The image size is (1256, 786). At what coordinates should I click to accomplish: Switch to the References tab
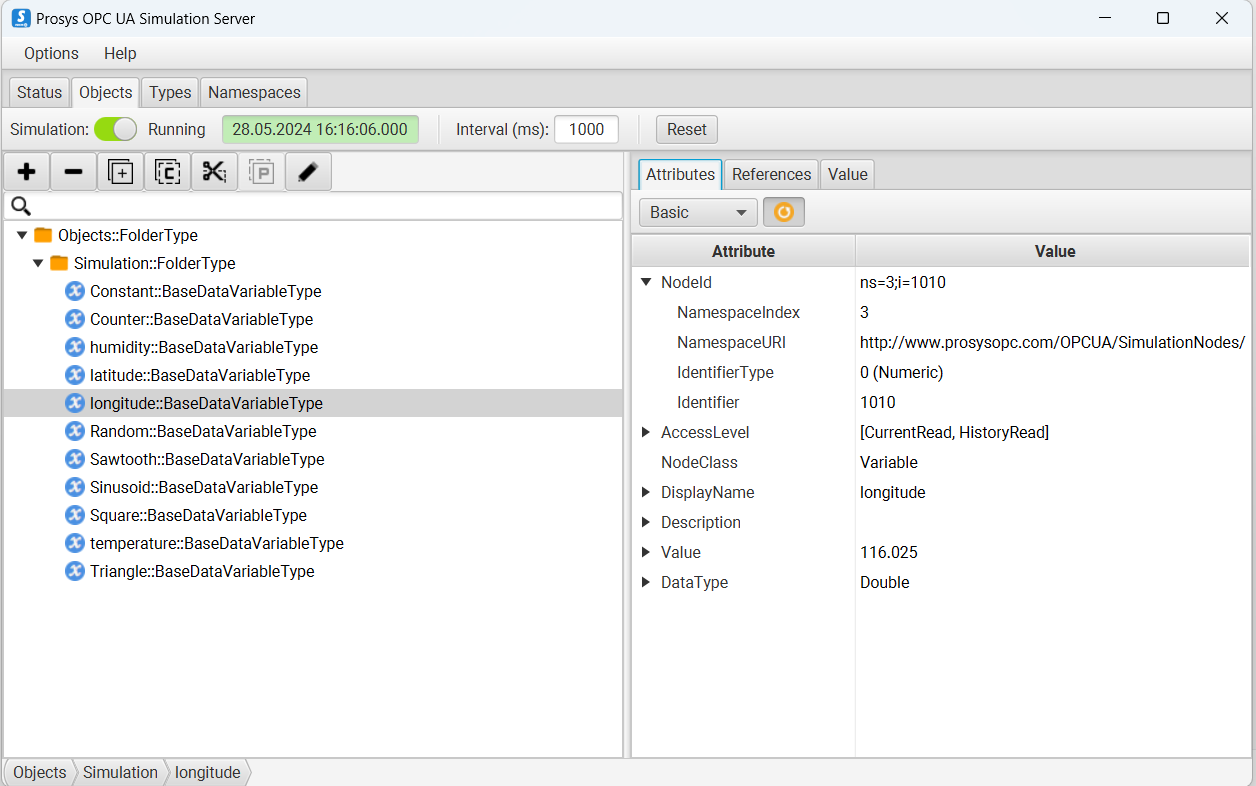click(771, 174)
